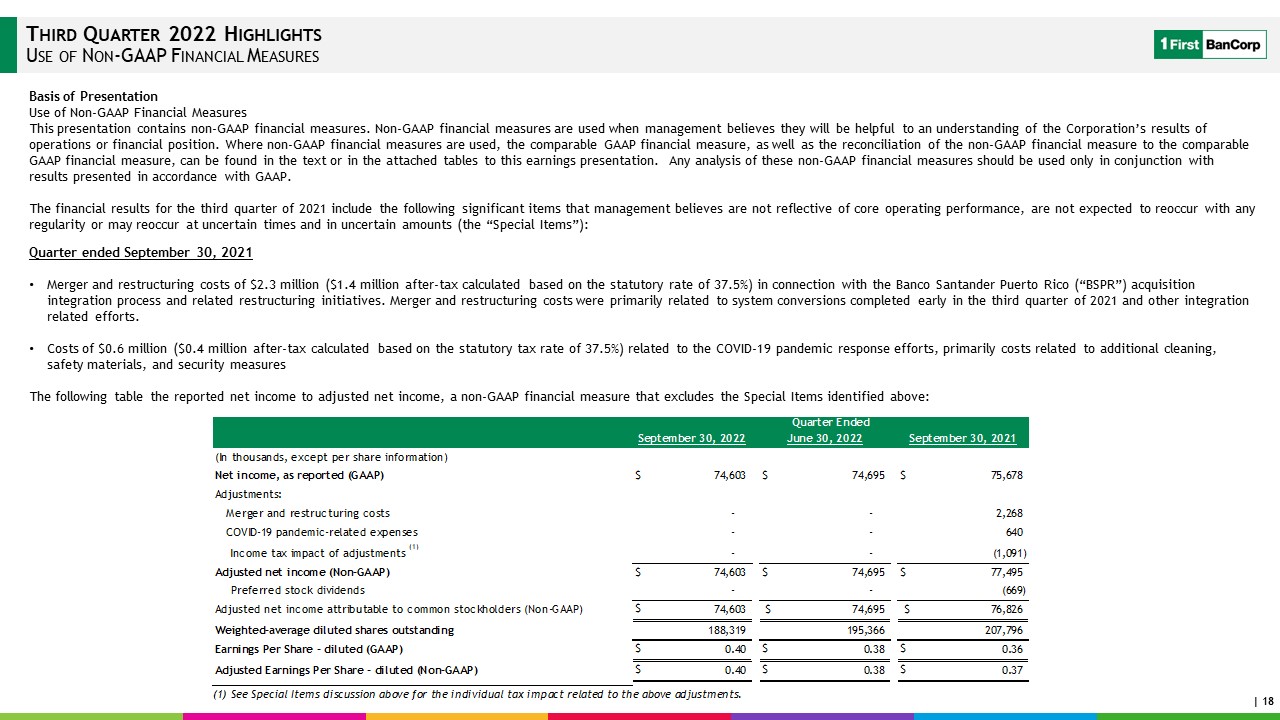Image resolution: width=1280 pixels, height=720 pixels.
Task: Select the September 30, 2022 column header
Action: pyautogui.click(x=691, y=438)
